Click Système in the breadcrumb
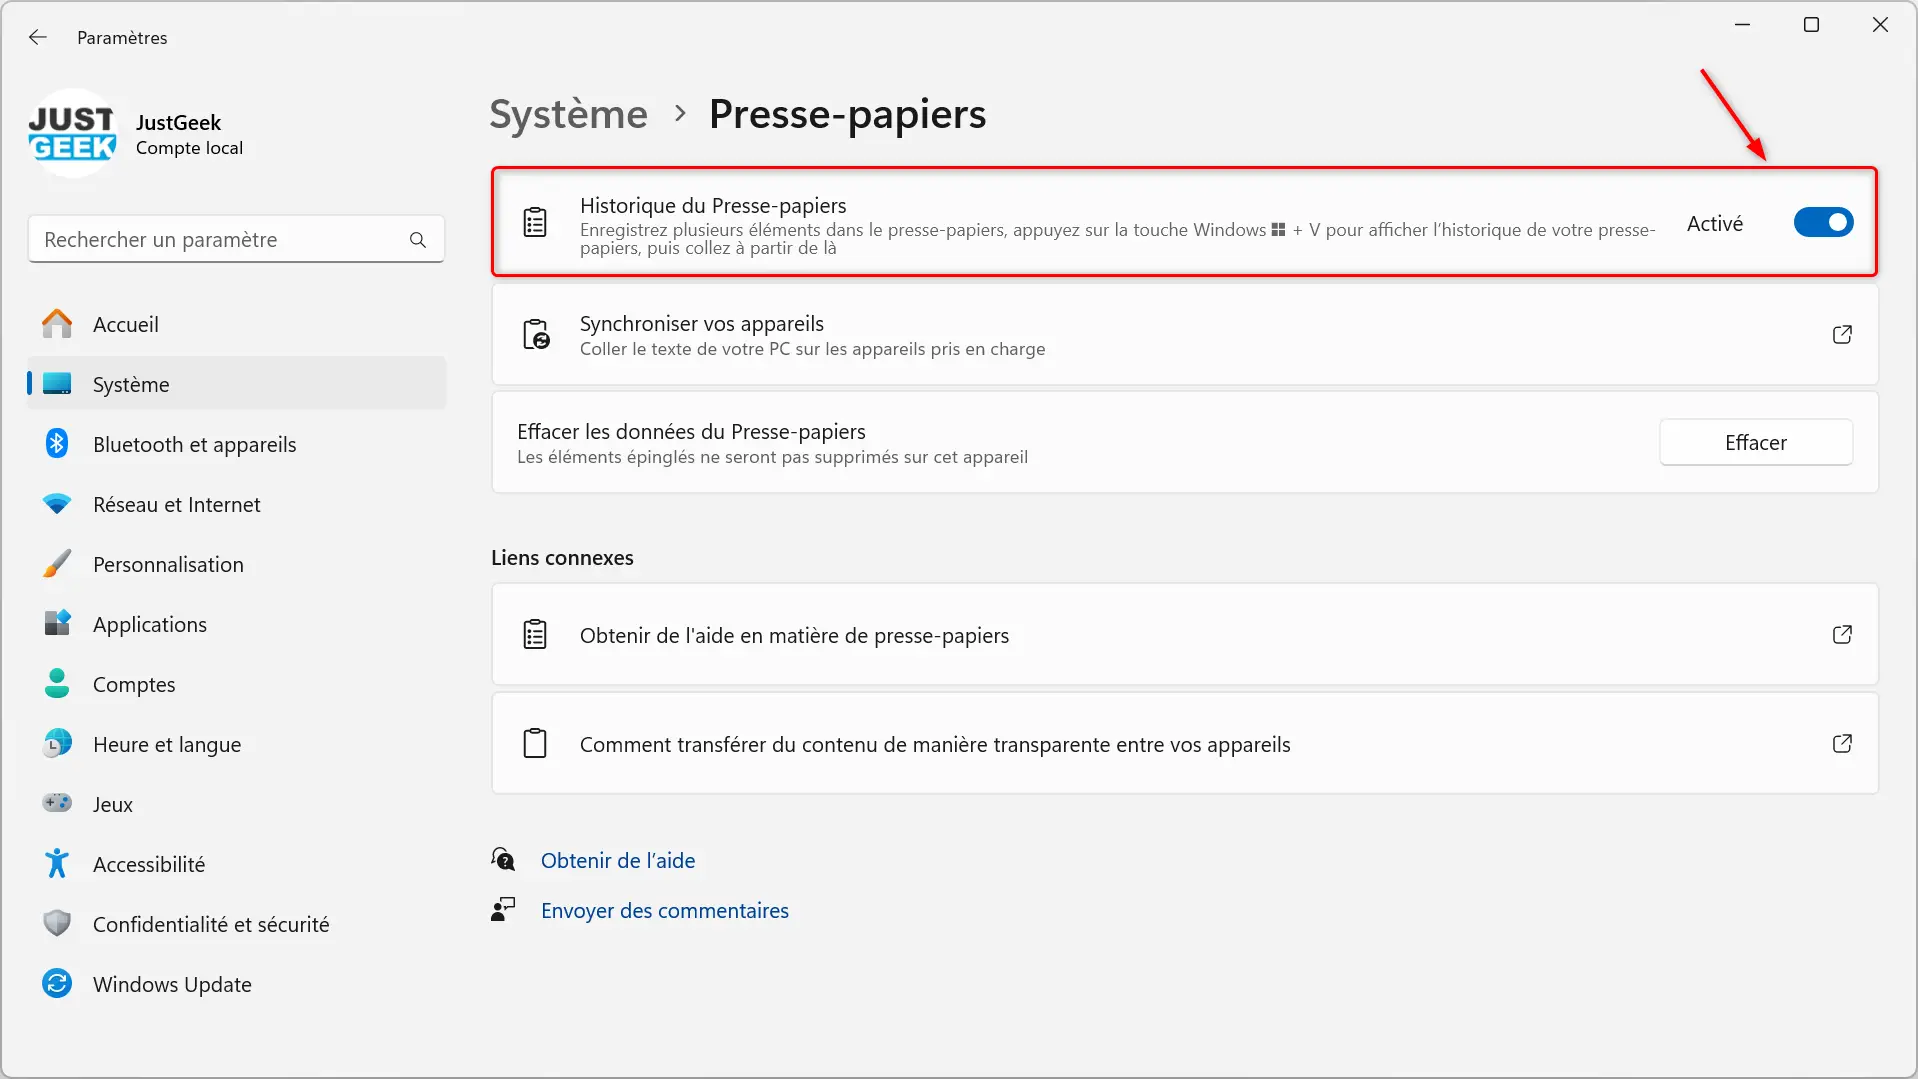The width and height of the screenshot is (1918, 1079). (568, 114)
